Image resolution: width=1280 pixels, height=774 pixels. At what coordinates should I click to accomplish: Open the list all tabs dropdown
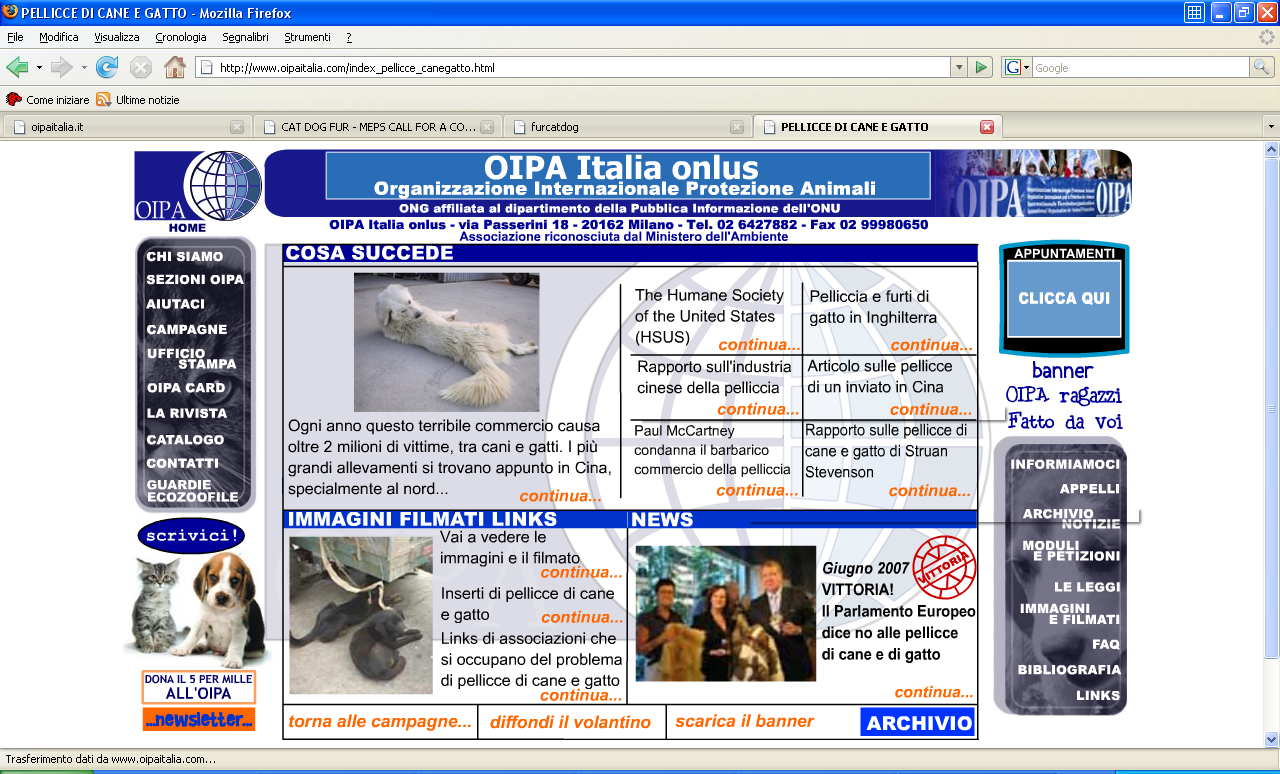(1270, 127)
